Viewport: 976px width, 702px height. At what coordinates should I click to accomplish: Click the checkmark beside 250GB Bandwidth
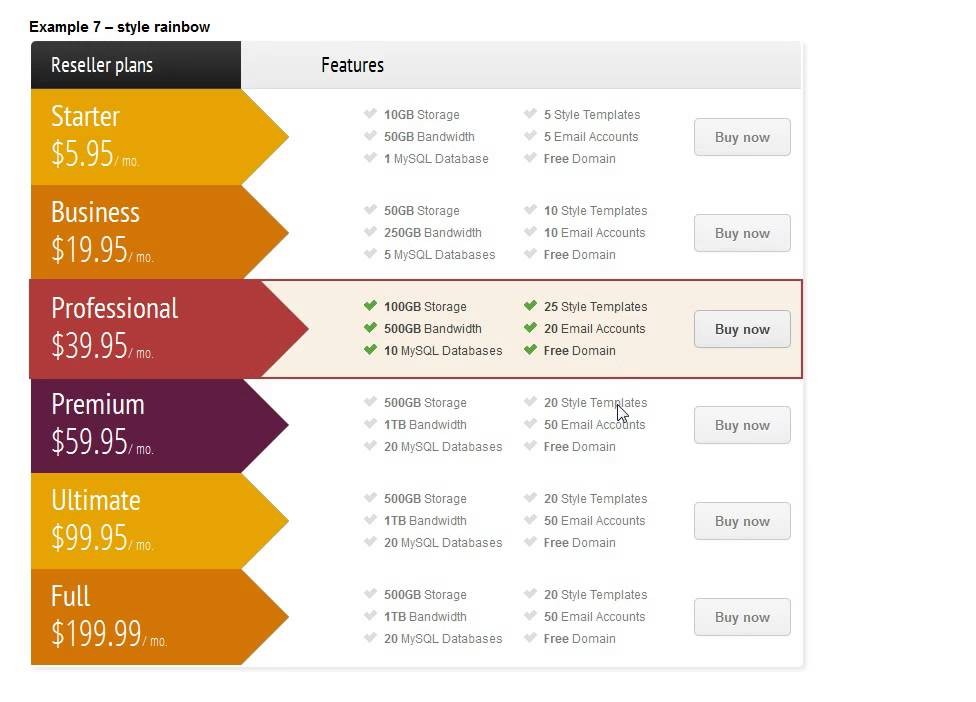[x=370, y=232]
